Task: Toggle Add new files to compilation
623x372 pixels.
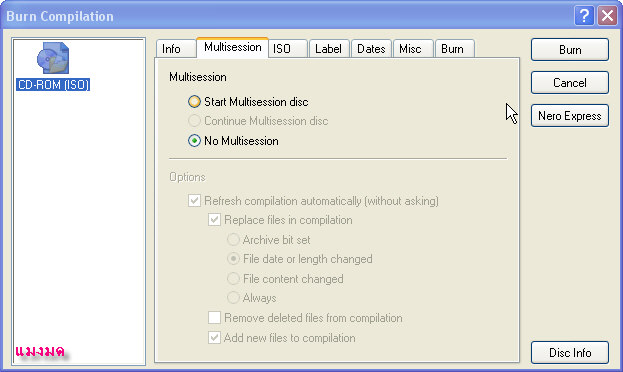Action: [215, 338]
